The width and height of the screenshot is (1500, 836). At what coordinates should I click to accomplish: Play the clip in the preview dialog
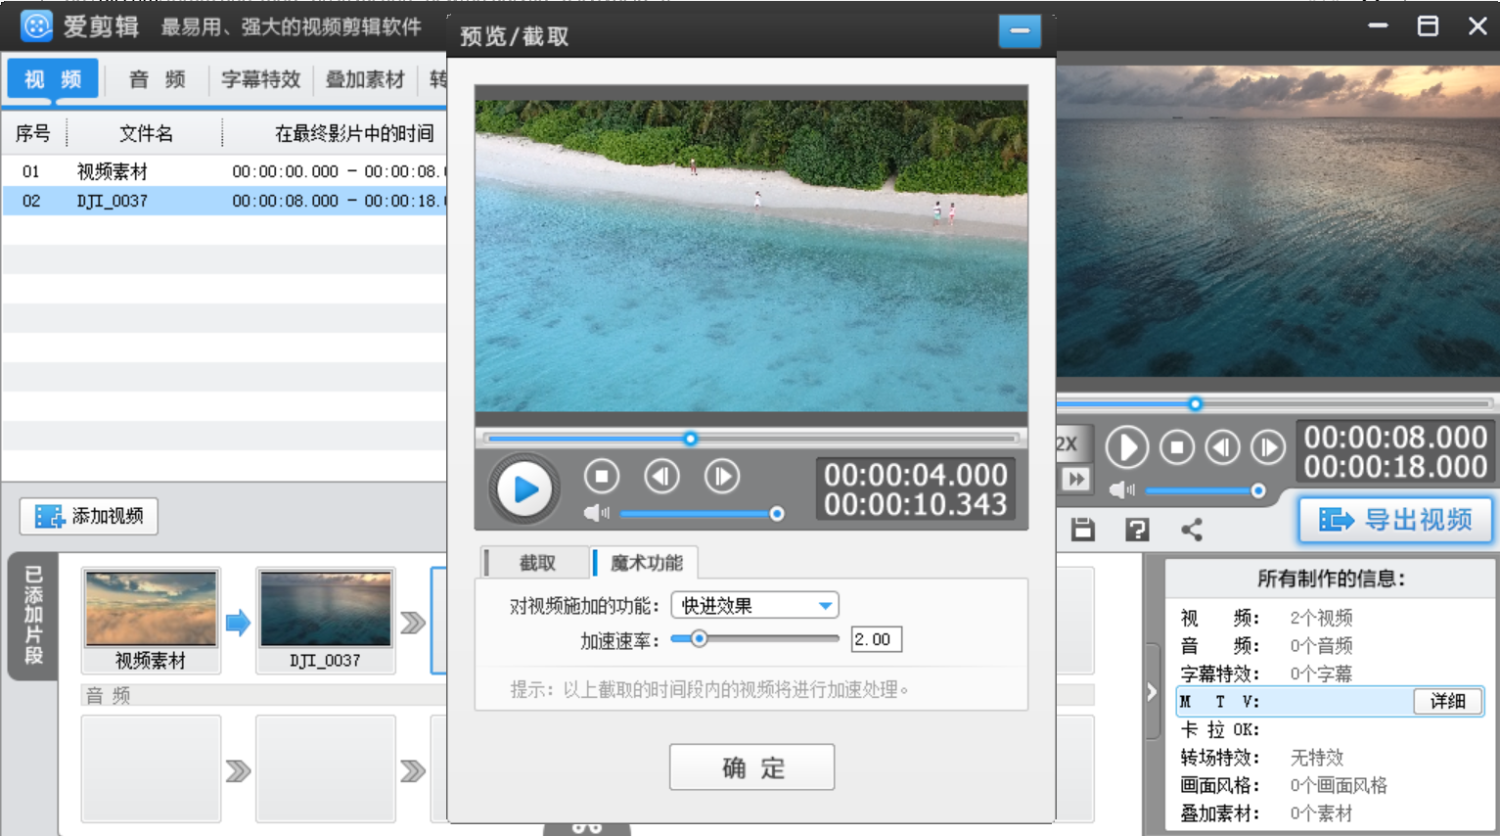[524, 489]
